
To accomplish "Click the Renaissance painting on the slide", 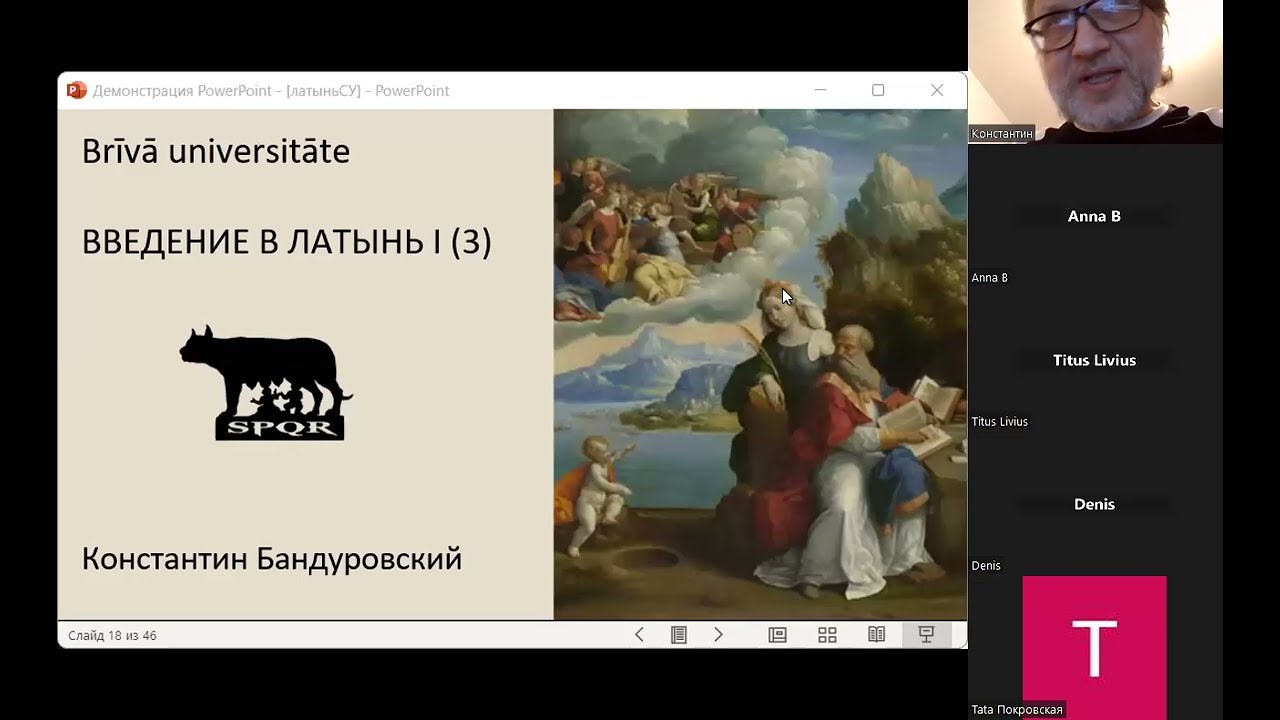I will (x=760, y=364).
